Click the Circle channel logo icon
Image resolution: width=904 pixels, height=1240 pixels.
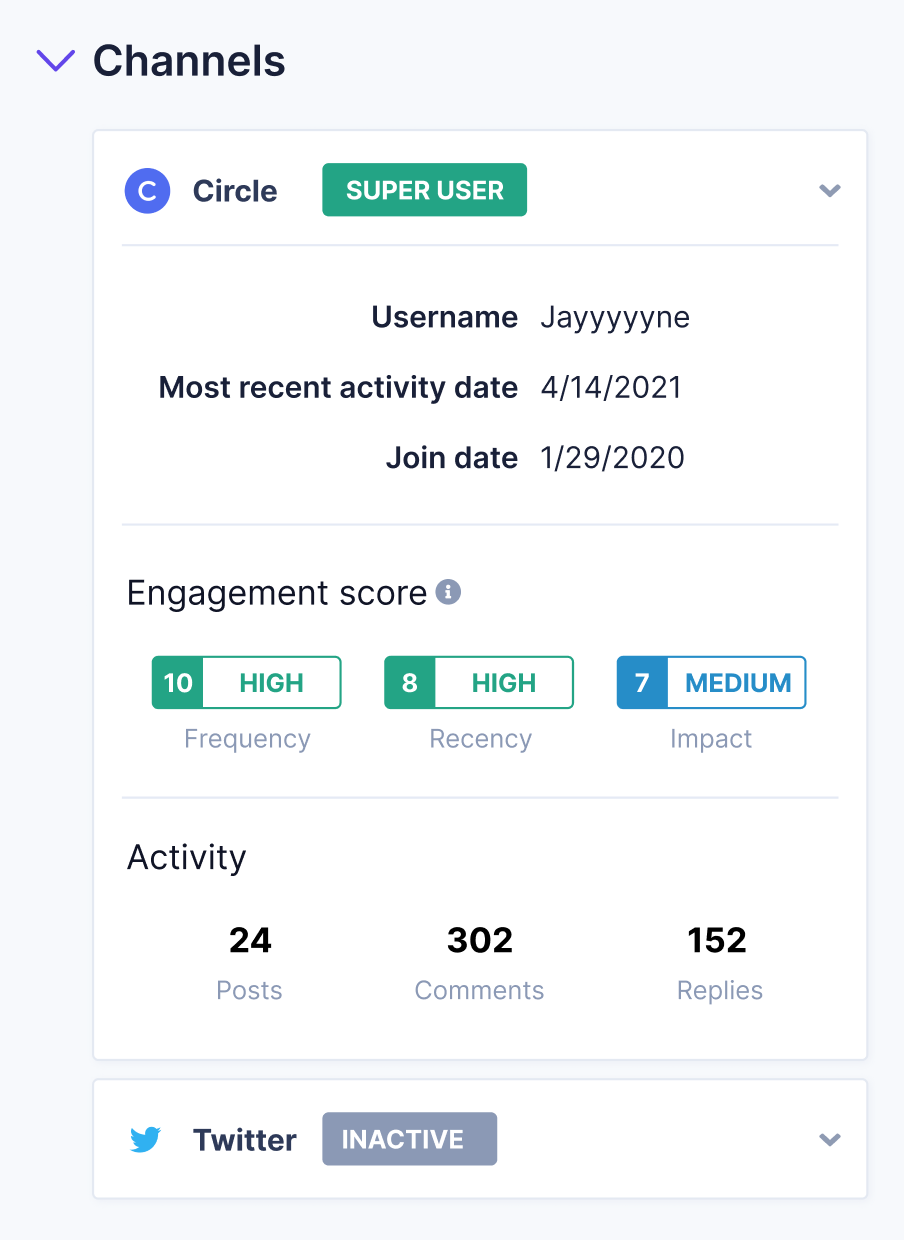[147, 191]
